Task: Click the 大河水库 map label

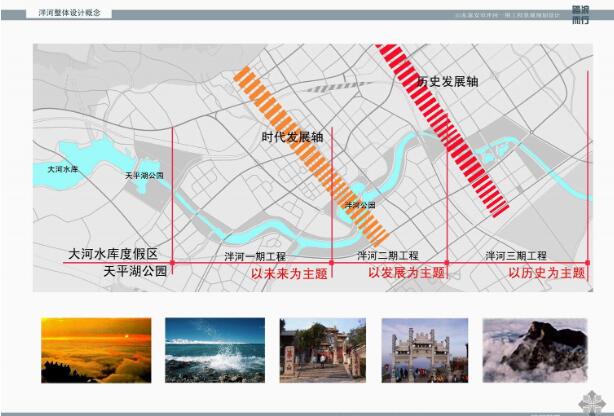Action: pyautogui.click(x=63, y=169)
